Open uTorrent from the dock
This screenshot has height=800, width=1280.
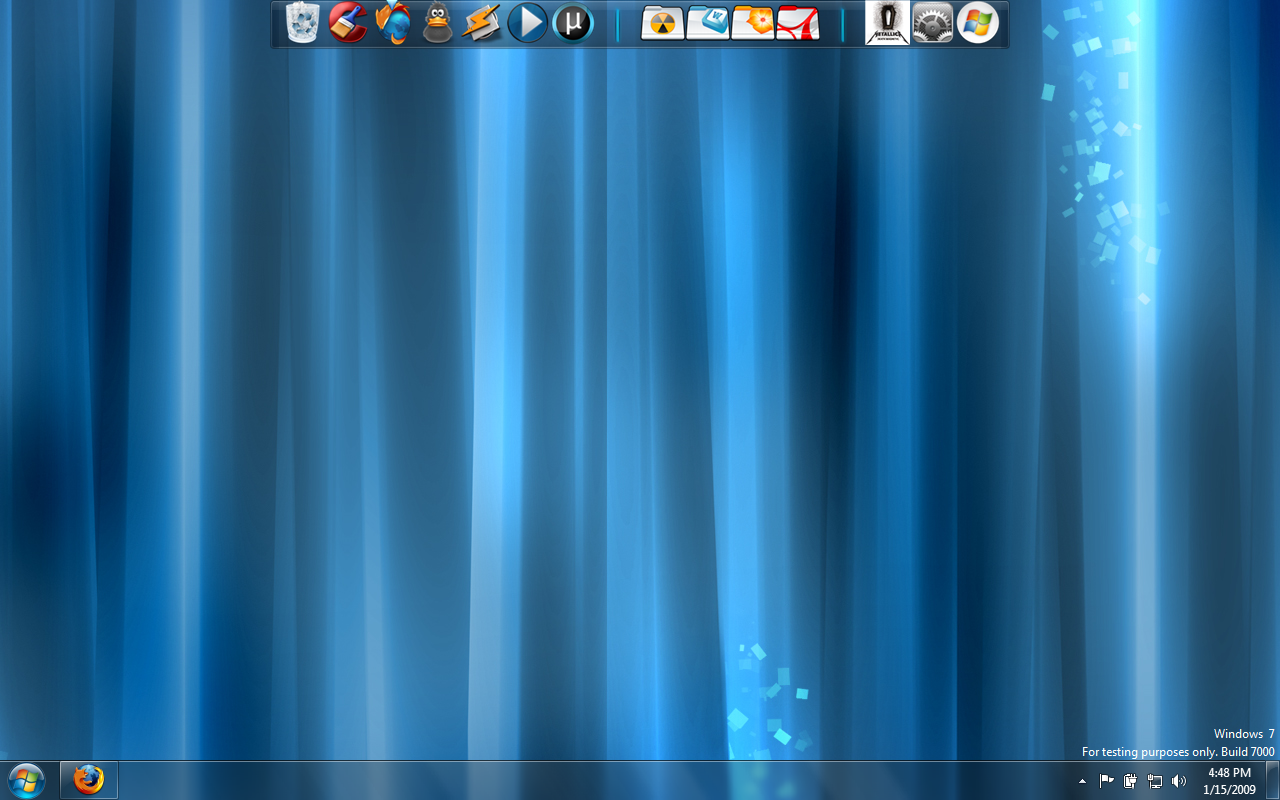click(x=573, y=23)
